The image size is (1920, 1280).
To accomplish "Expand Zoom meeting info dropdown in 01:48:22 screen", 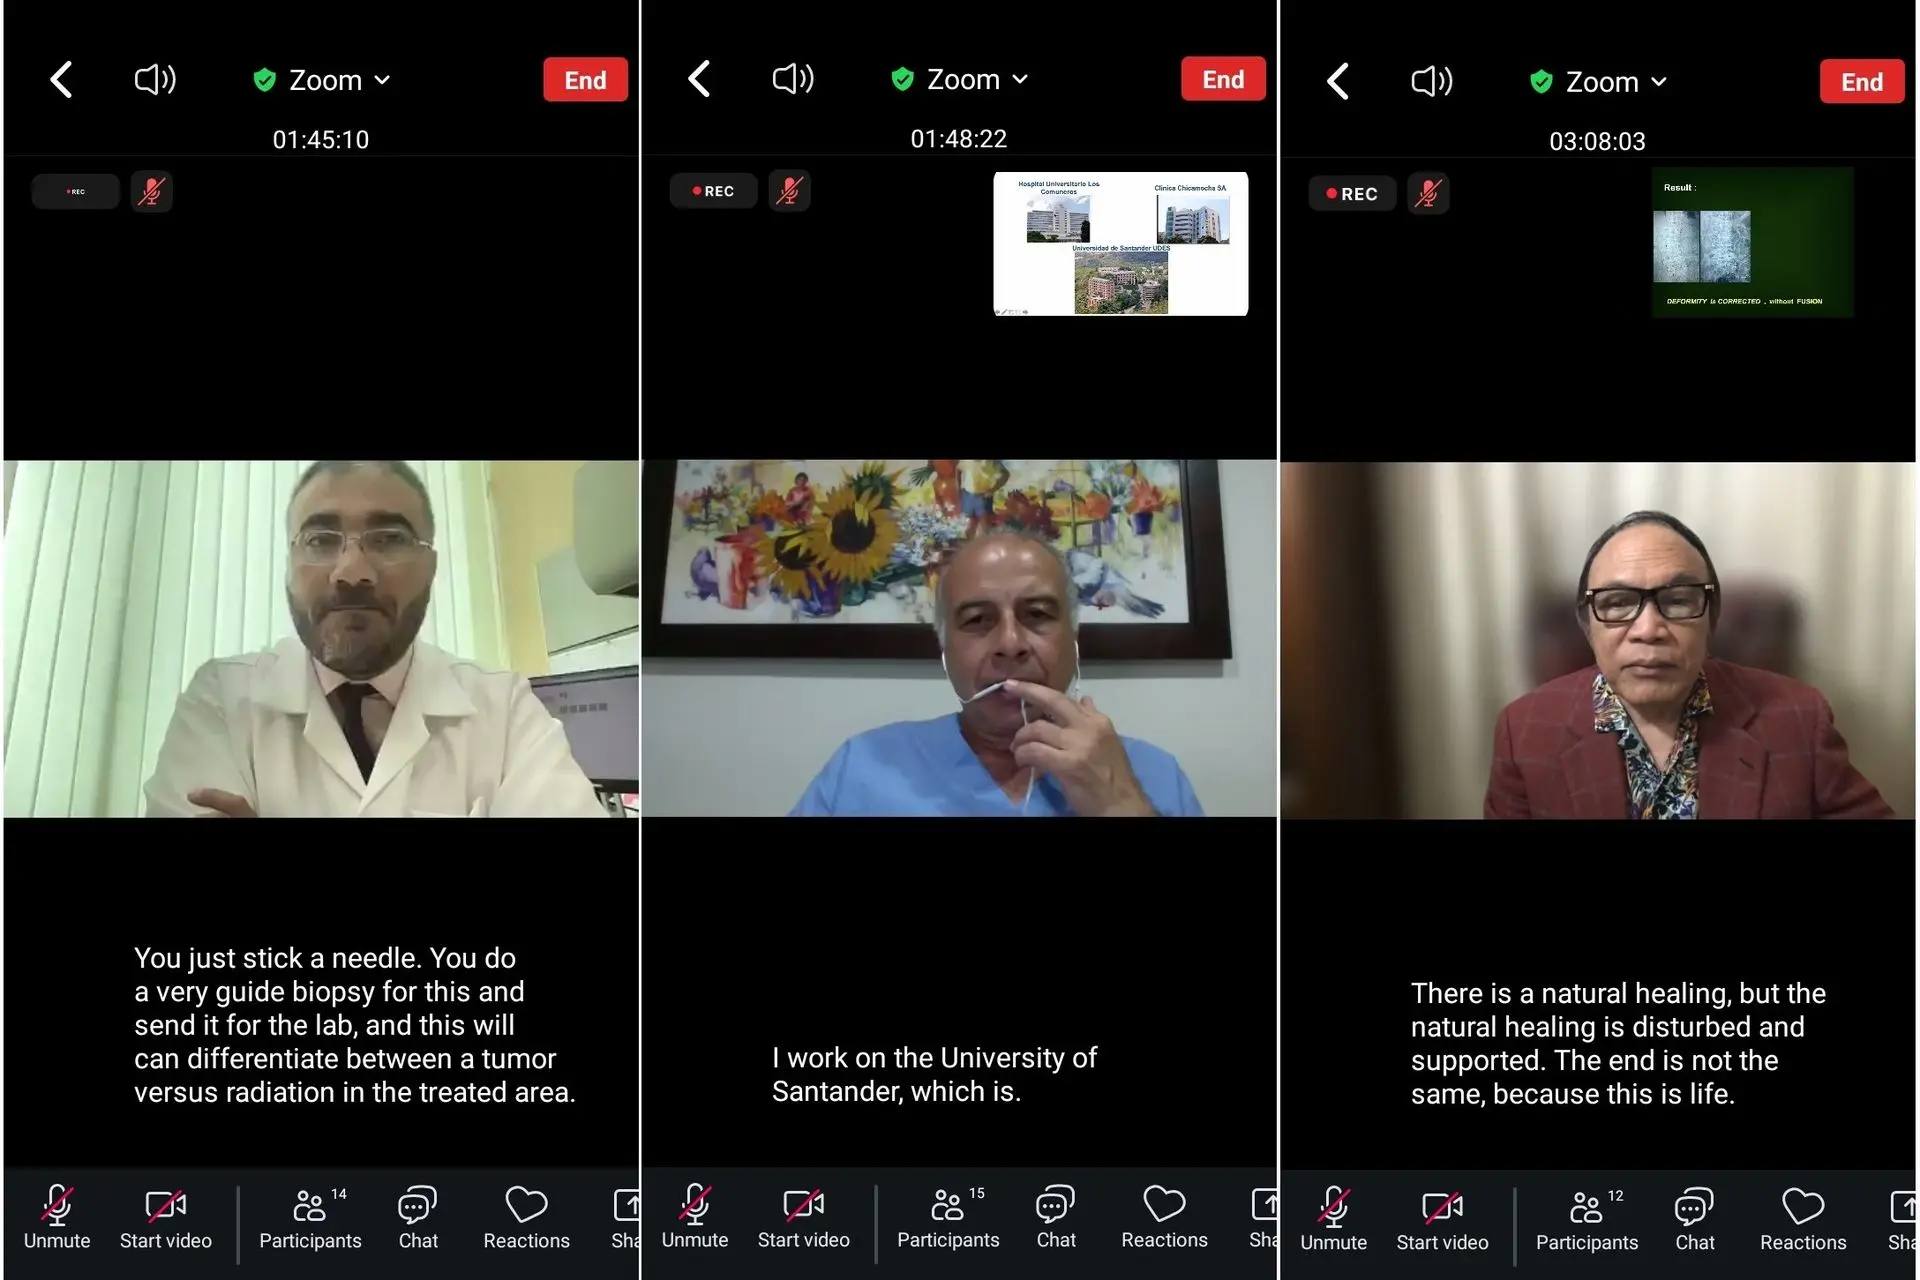I will tap(978, 79).
